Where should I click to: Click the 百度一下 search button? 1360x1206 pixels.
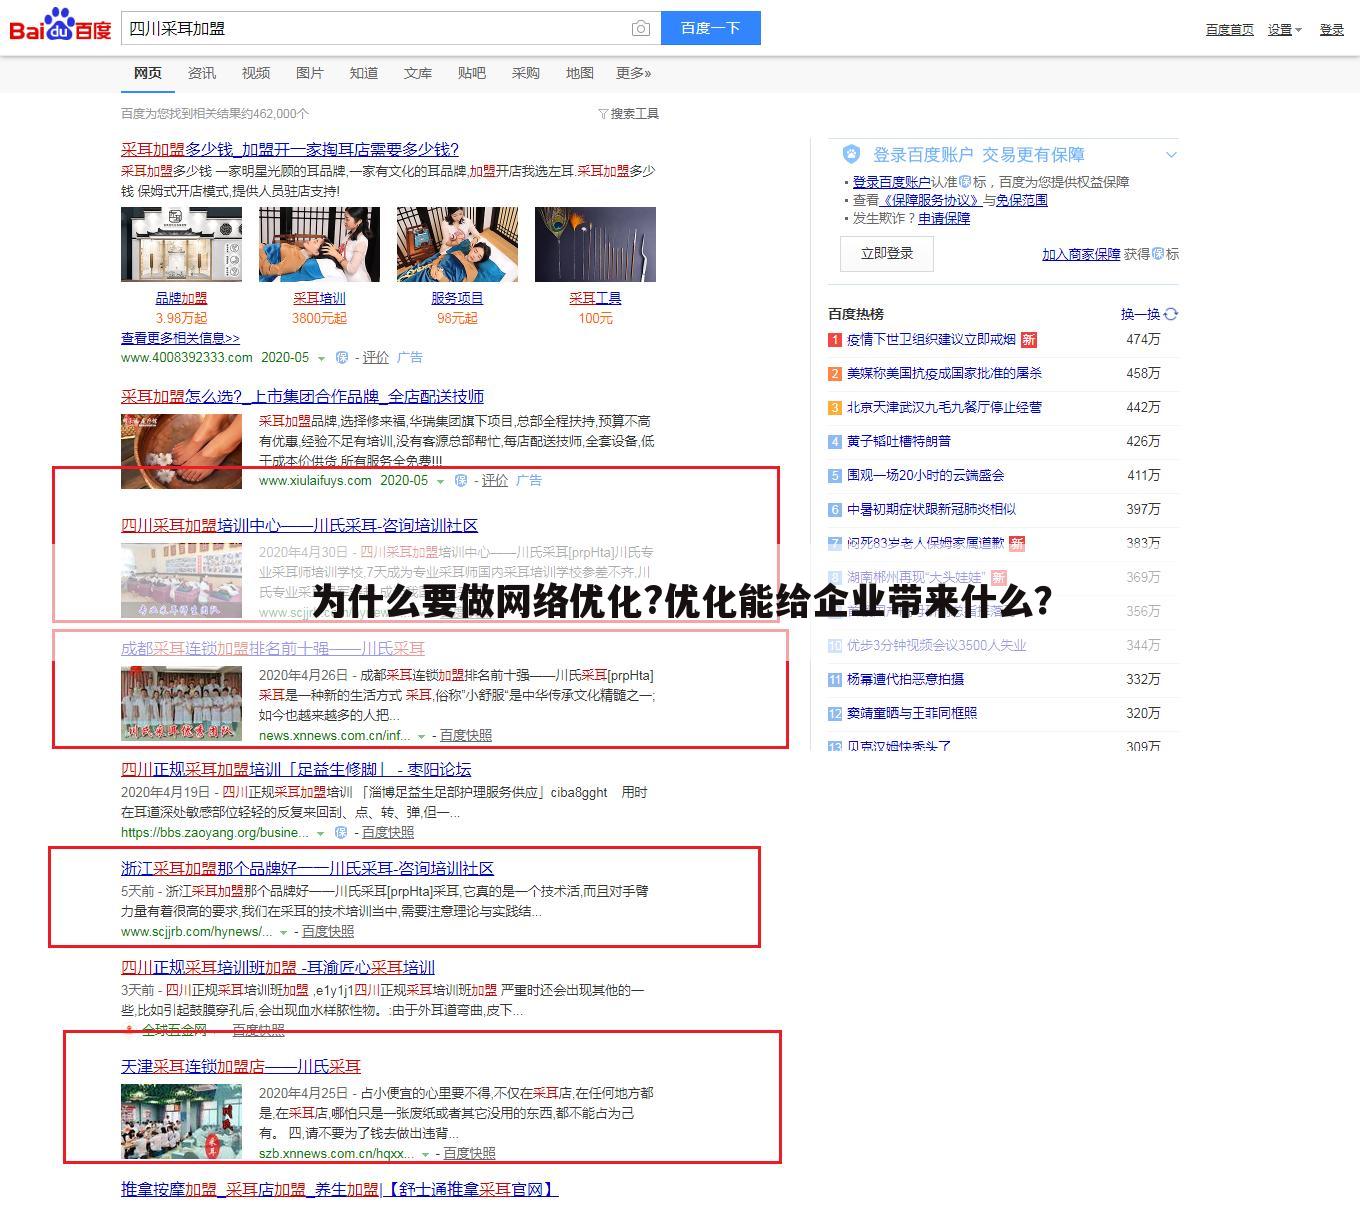pos(710,28)
